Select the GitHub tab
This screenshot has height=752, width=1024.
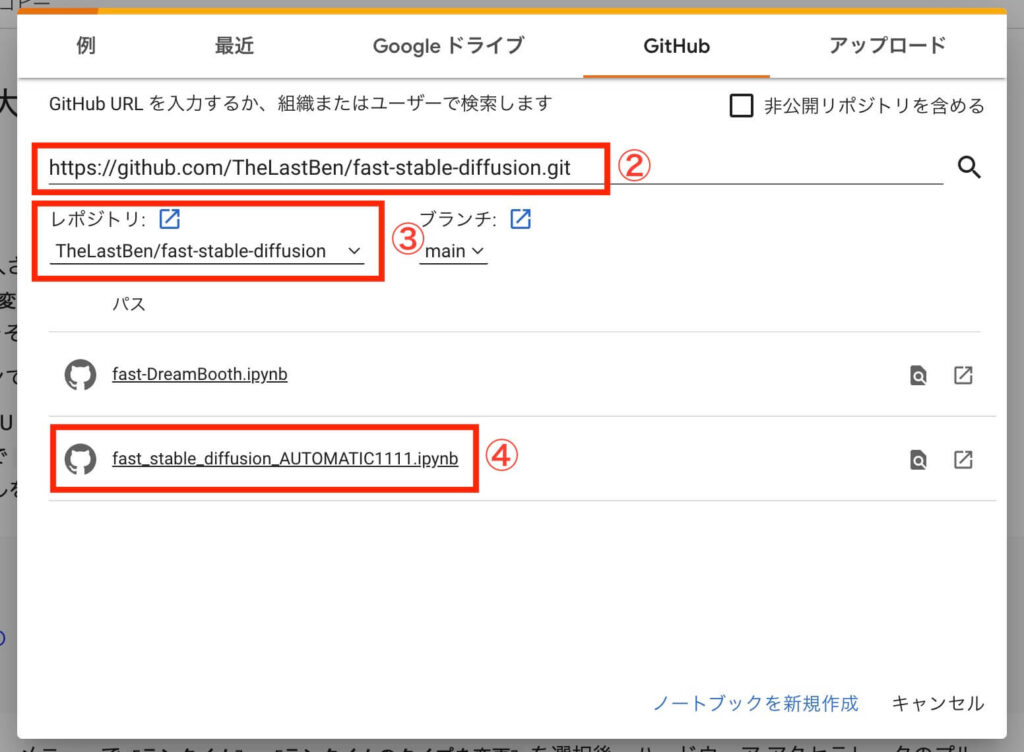pos(677,46)
